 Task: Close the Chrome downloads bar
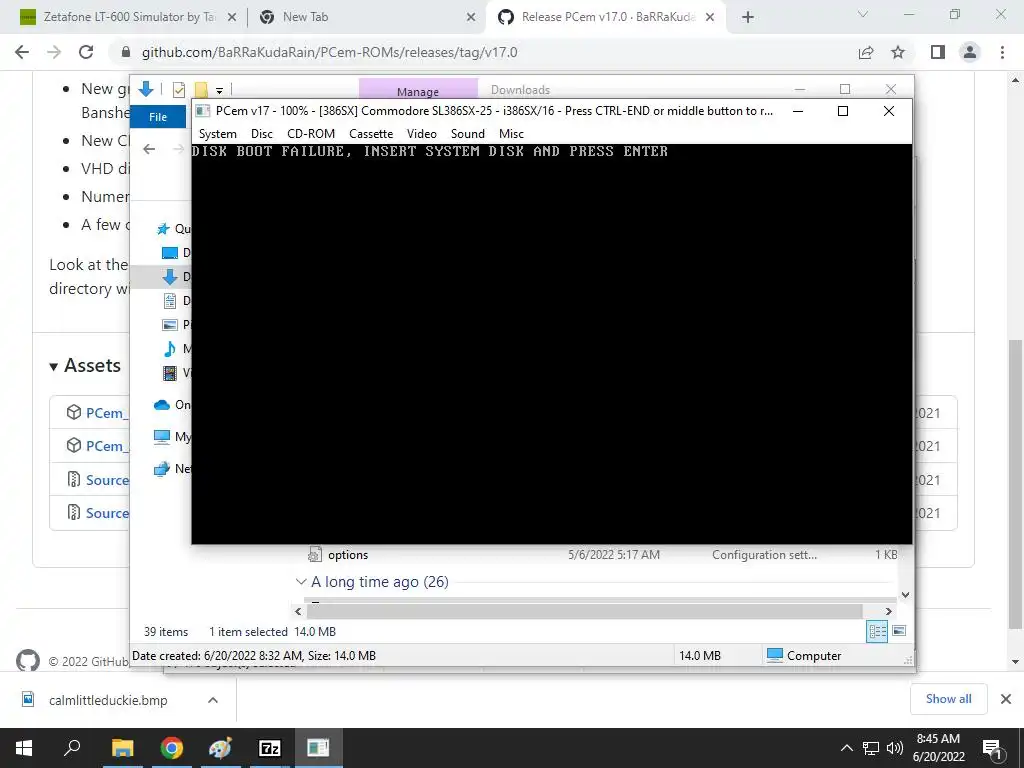pyautogui.click(x=1006, y=699)
